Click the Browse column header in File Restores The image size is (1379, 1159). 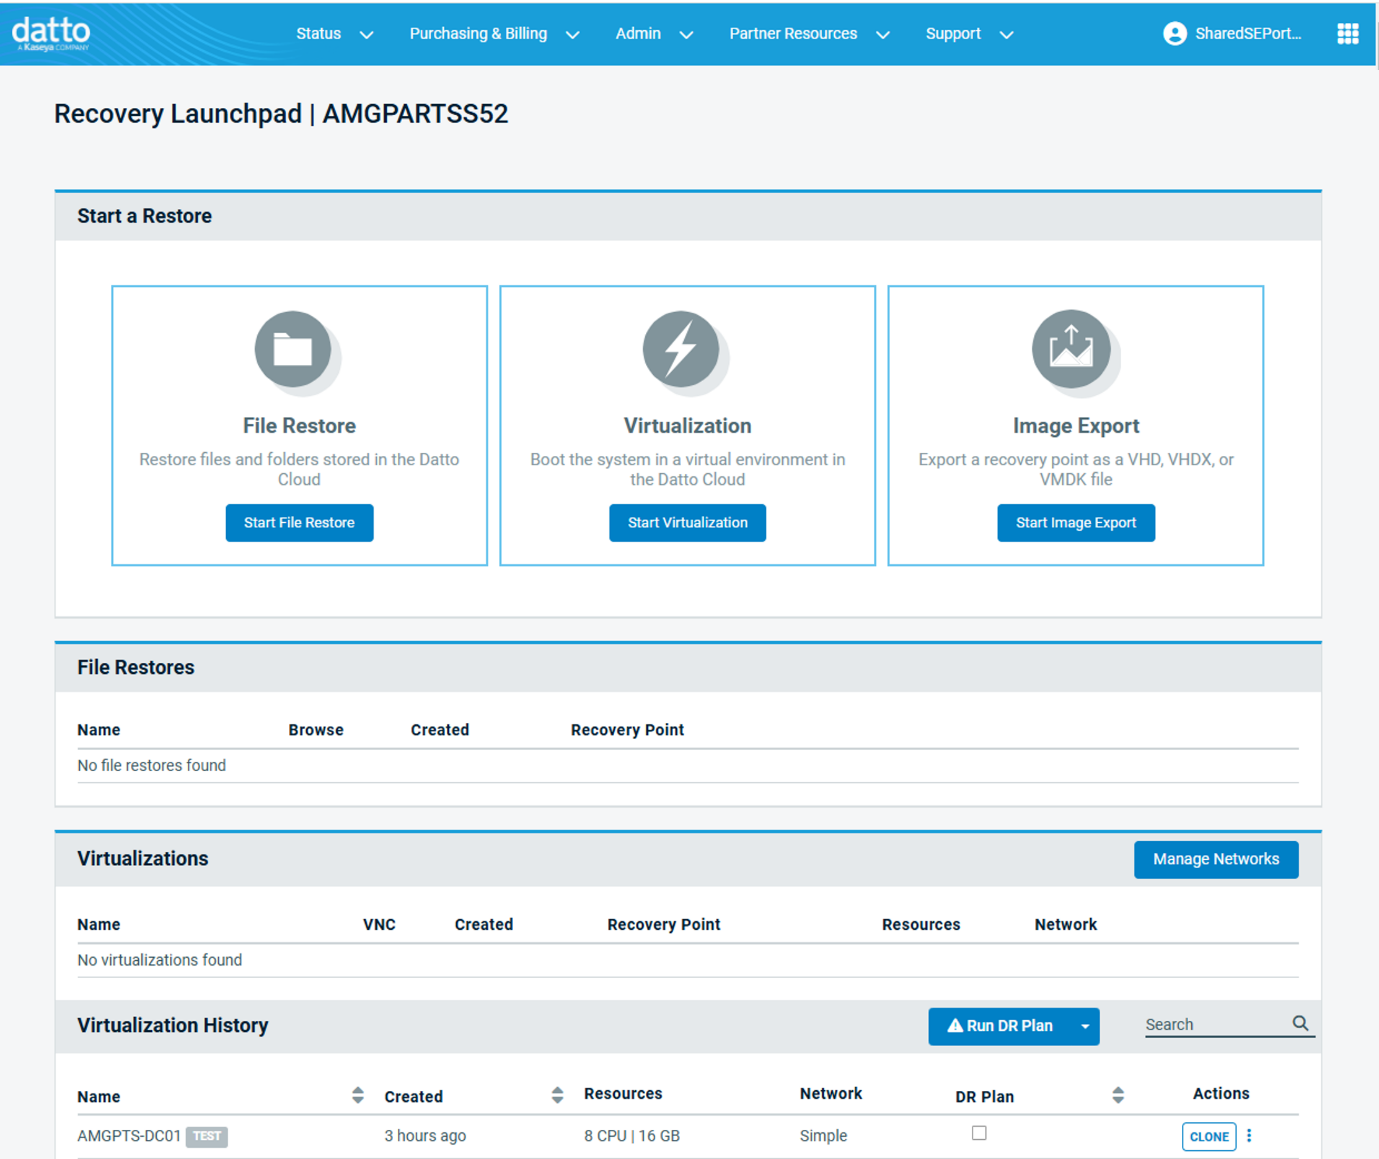tap(316, 730)
